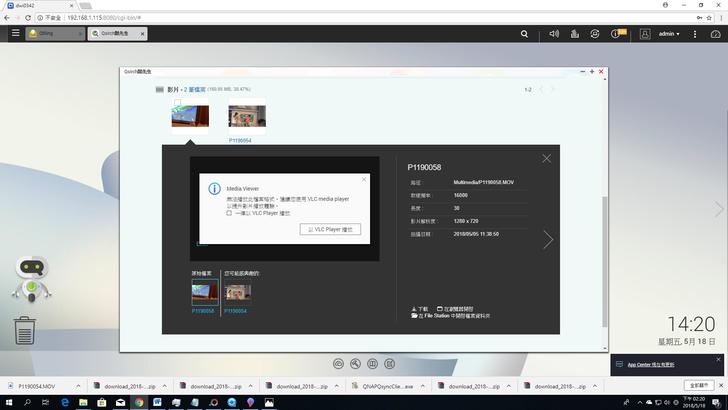This screenshot has width=728, height=410.
Task: Tick the checkbox on the first video thumbnail
Action: pyautogui.click(x=177, y=102)
